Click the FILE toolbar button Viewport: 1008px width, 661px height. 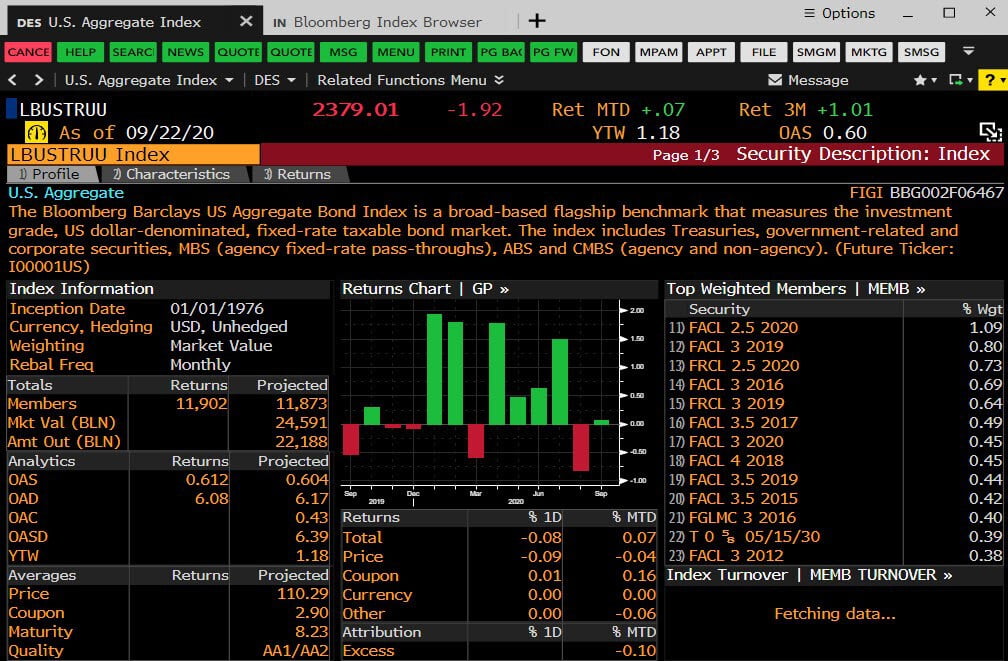[x=764, y=52]
